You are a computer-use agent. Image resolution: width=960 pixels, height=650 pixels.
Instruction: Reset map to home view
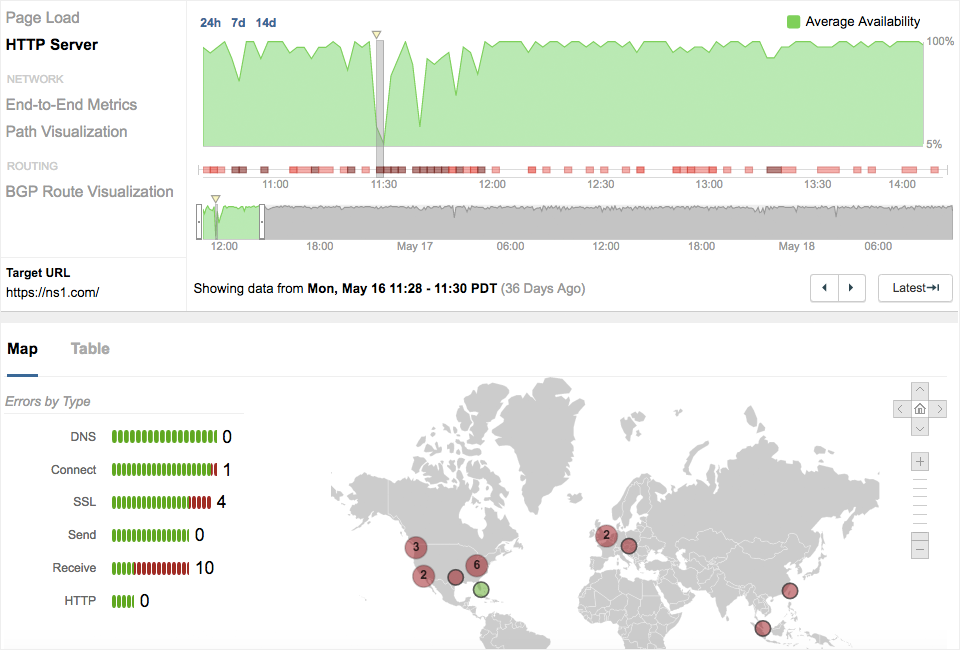coord(920,409)
